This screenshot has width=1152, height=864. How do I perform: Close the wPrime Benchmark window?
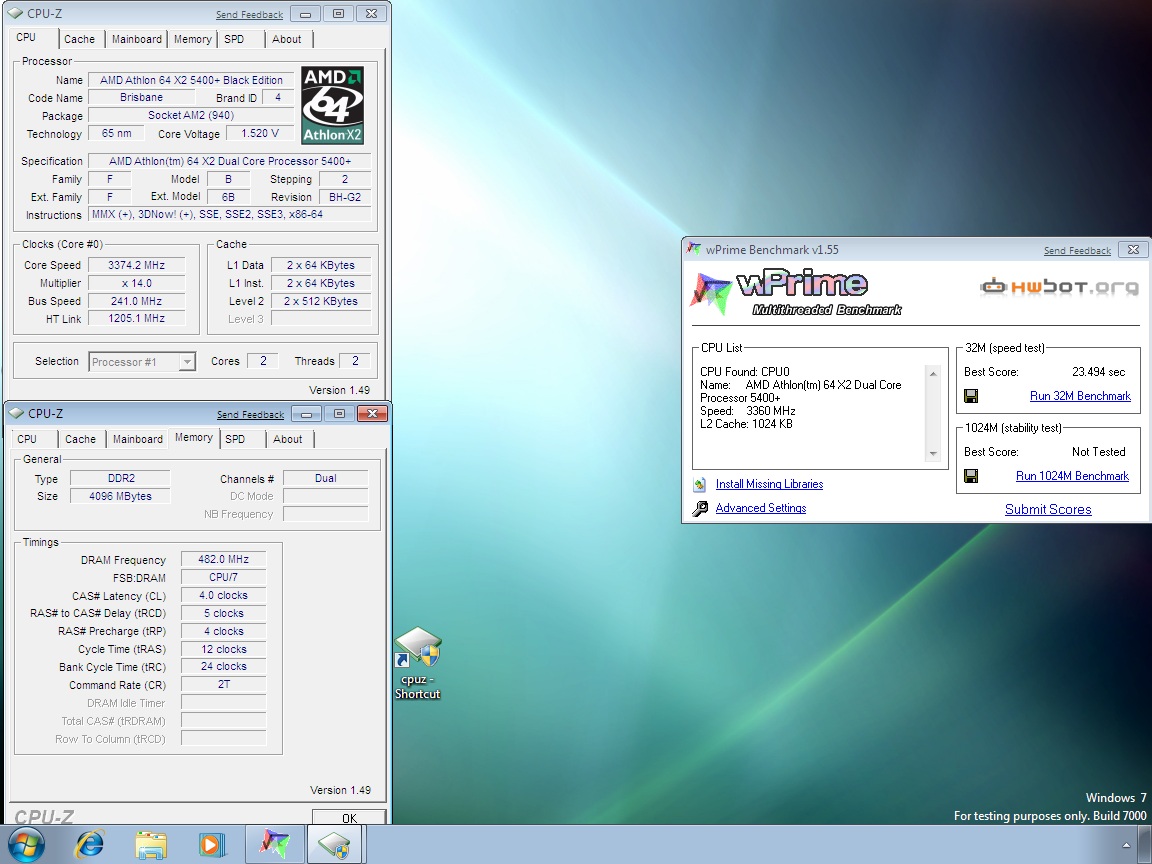(x=1133, y=250)
